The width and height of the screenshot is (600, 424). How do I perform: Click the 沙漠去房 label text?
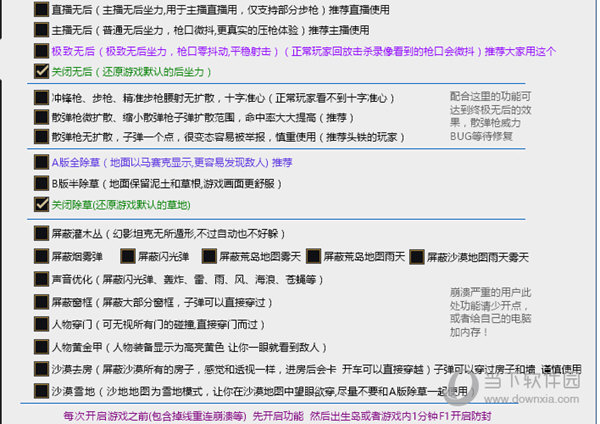click(x=316, y=369)
